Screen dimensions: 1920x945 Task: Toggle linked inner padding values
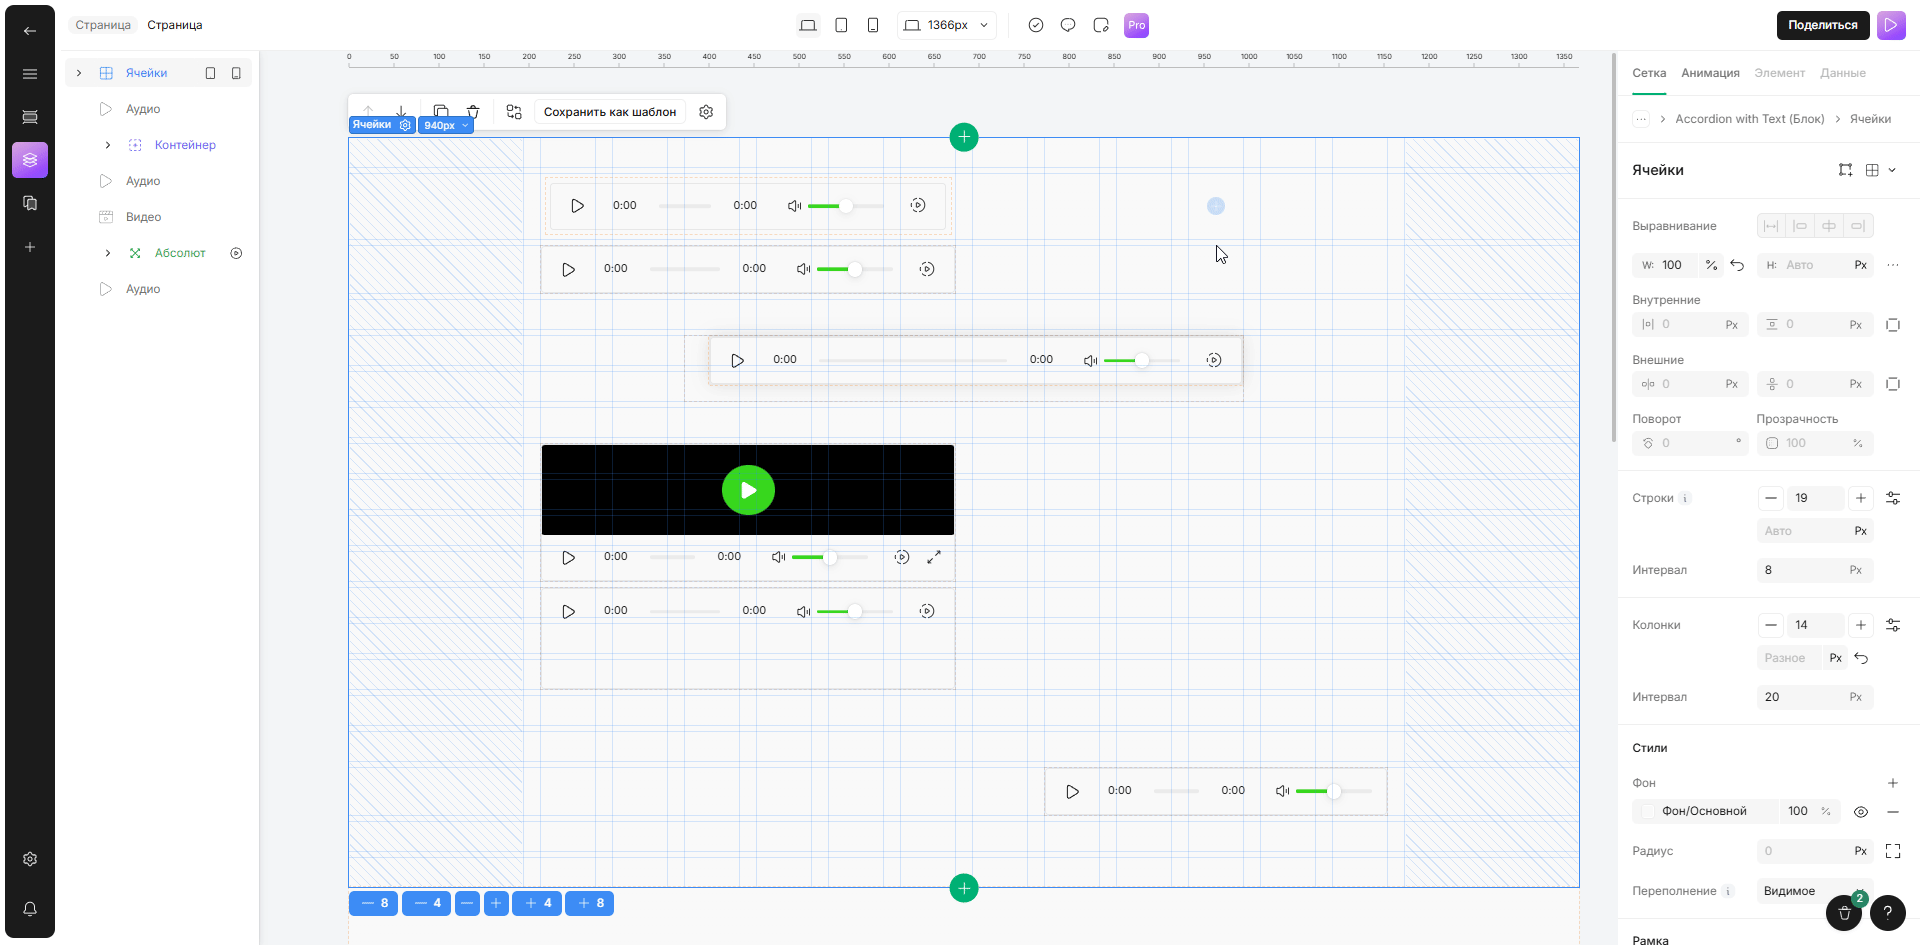1892,325
